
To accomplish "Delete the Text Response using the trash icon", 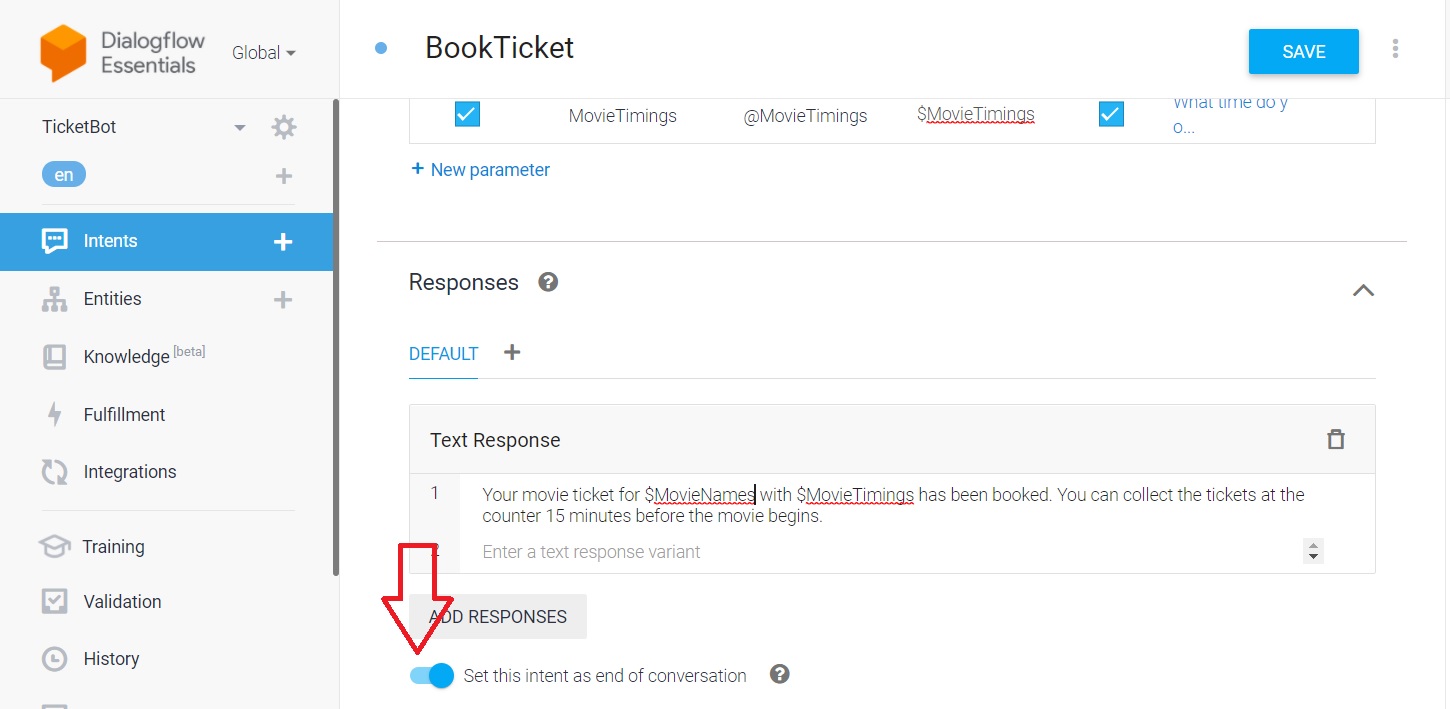I will point(1336,439).
